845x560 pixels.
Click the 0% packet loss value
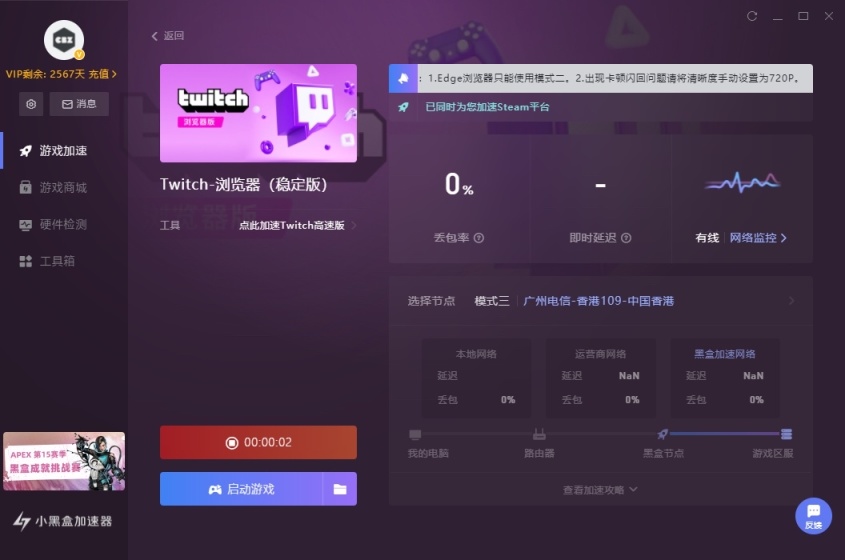click(459, 184)
